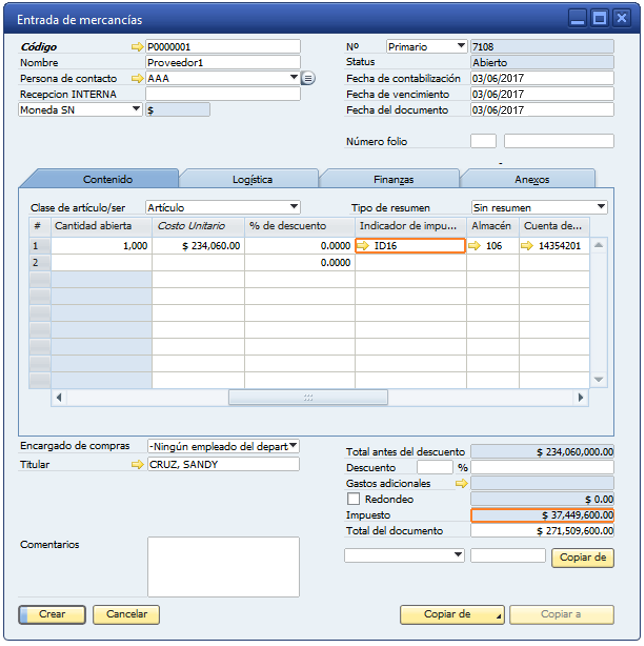The width and height of the screenshot is (644, 646).
Task: Expand the Primario series dropdown
Action: (460, 46)
